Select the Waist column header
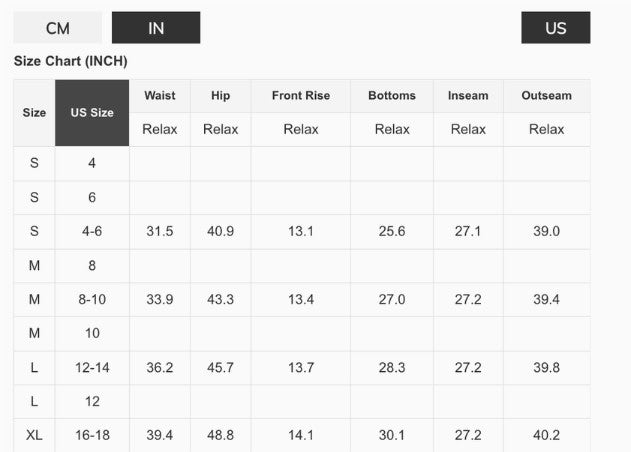631x452 pixels. (160, 96)
